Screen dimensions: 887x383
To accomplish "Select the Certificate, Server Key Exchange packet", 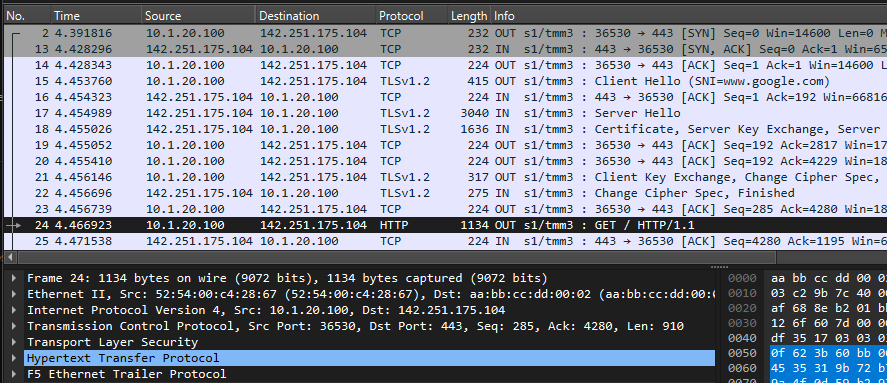I will tap(446, 129).
